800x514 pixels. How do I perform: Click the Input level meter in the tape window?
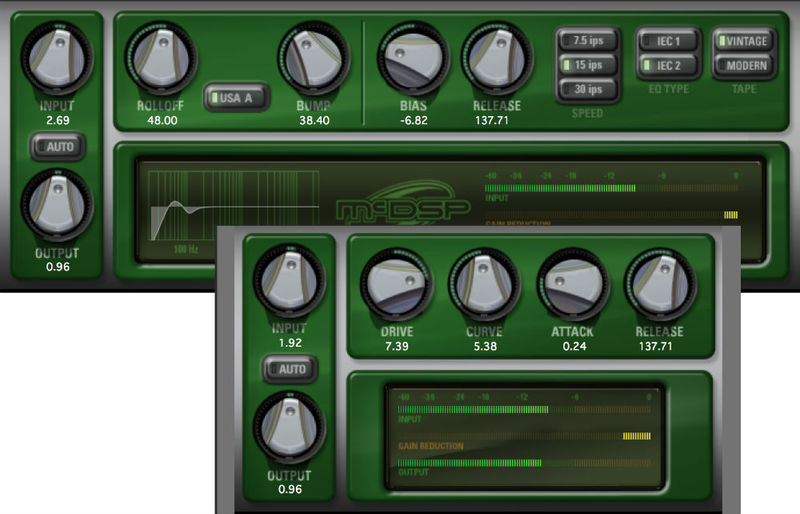click(611, 188)
